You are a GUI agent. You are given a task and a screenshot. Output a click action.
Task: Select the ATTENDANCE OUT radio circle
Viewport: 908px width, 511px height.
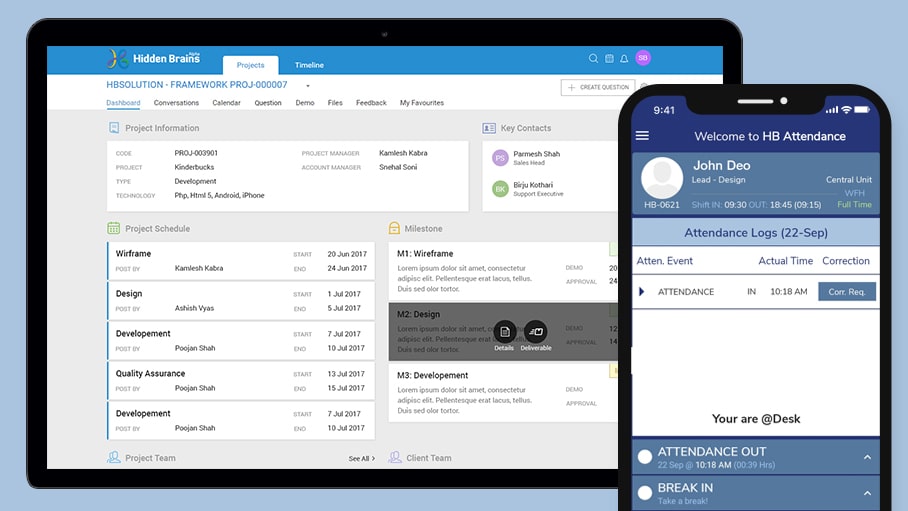(645, 457)
